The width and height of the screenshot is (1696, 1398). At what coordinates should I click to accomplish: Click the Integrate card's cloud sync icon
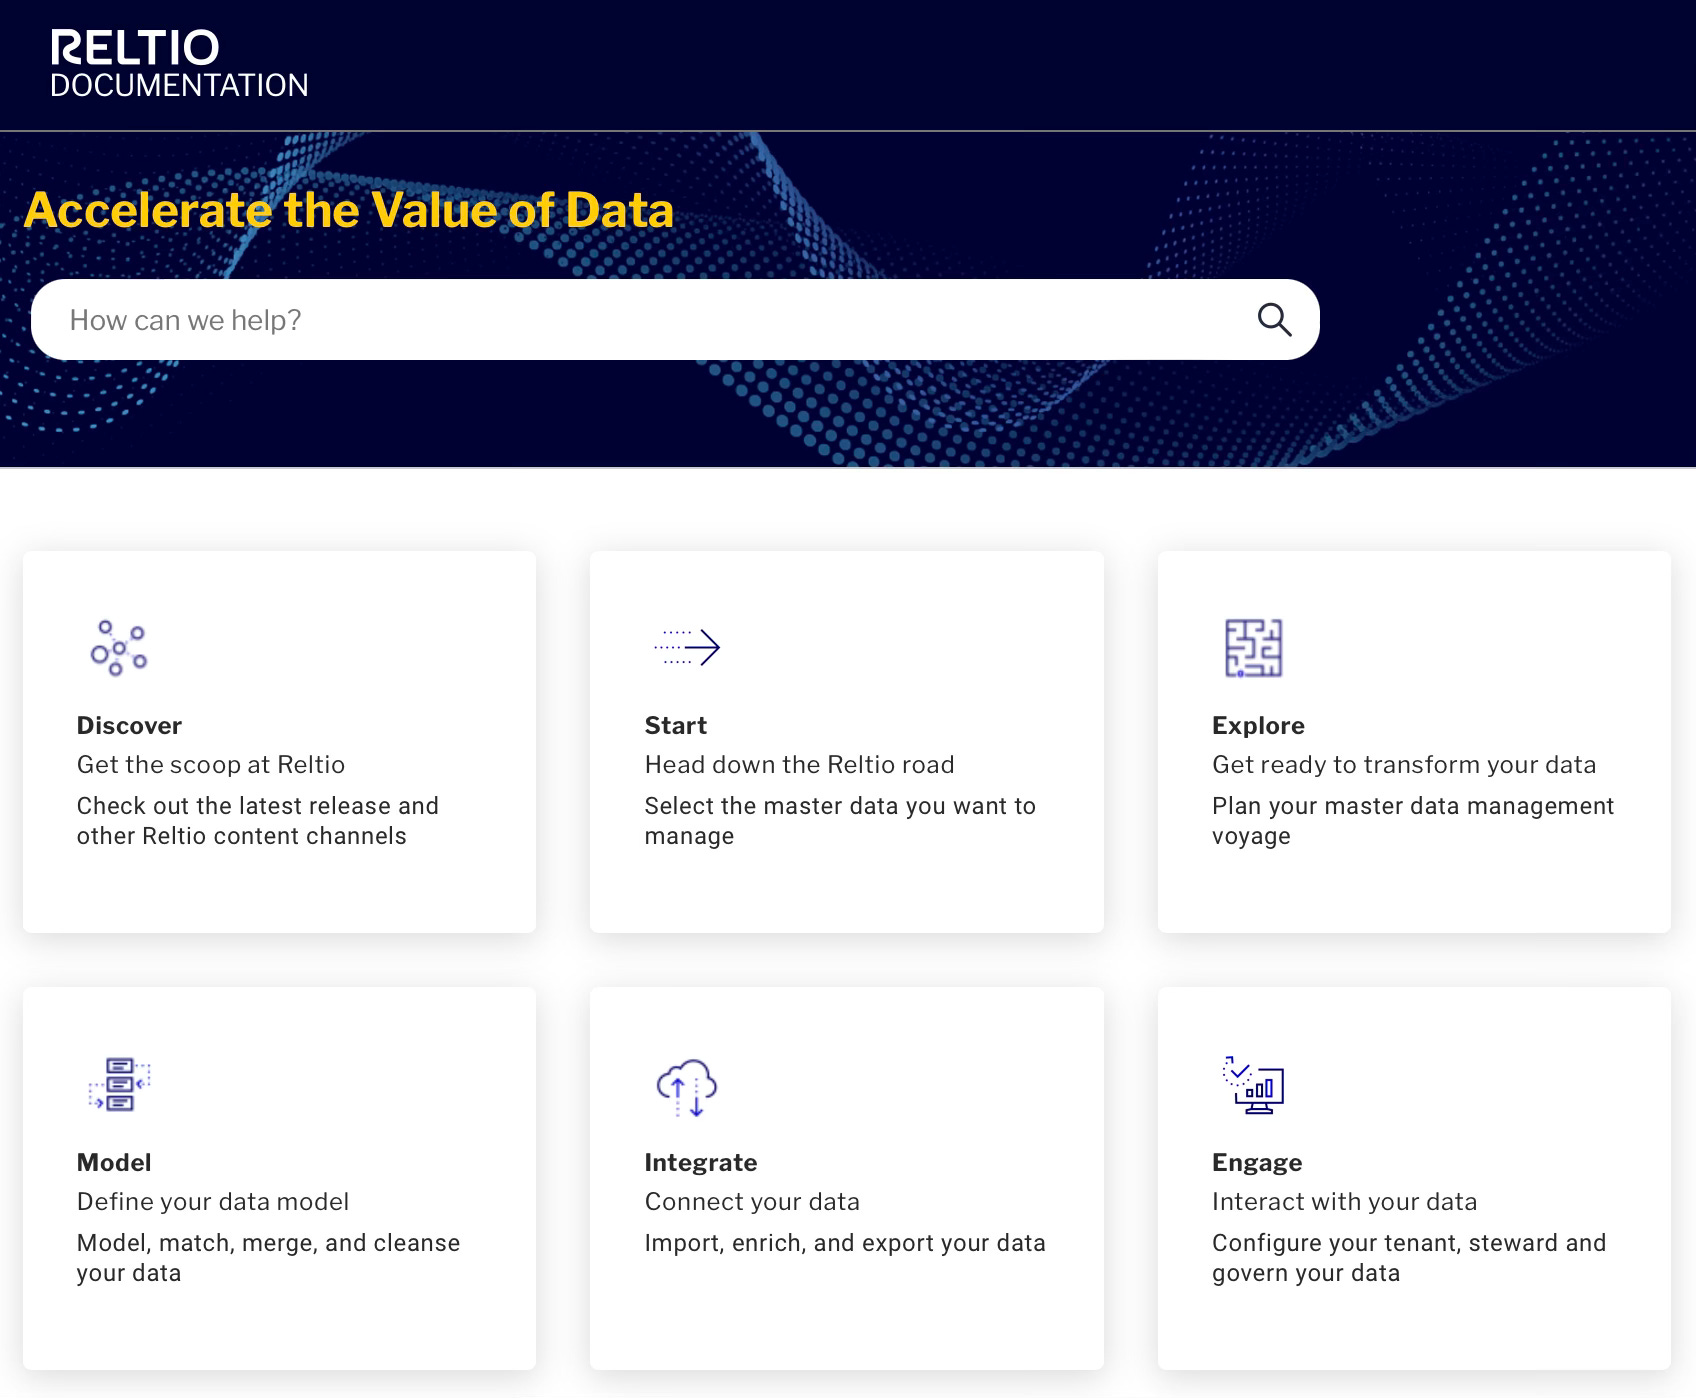(x=687, y=1087)
